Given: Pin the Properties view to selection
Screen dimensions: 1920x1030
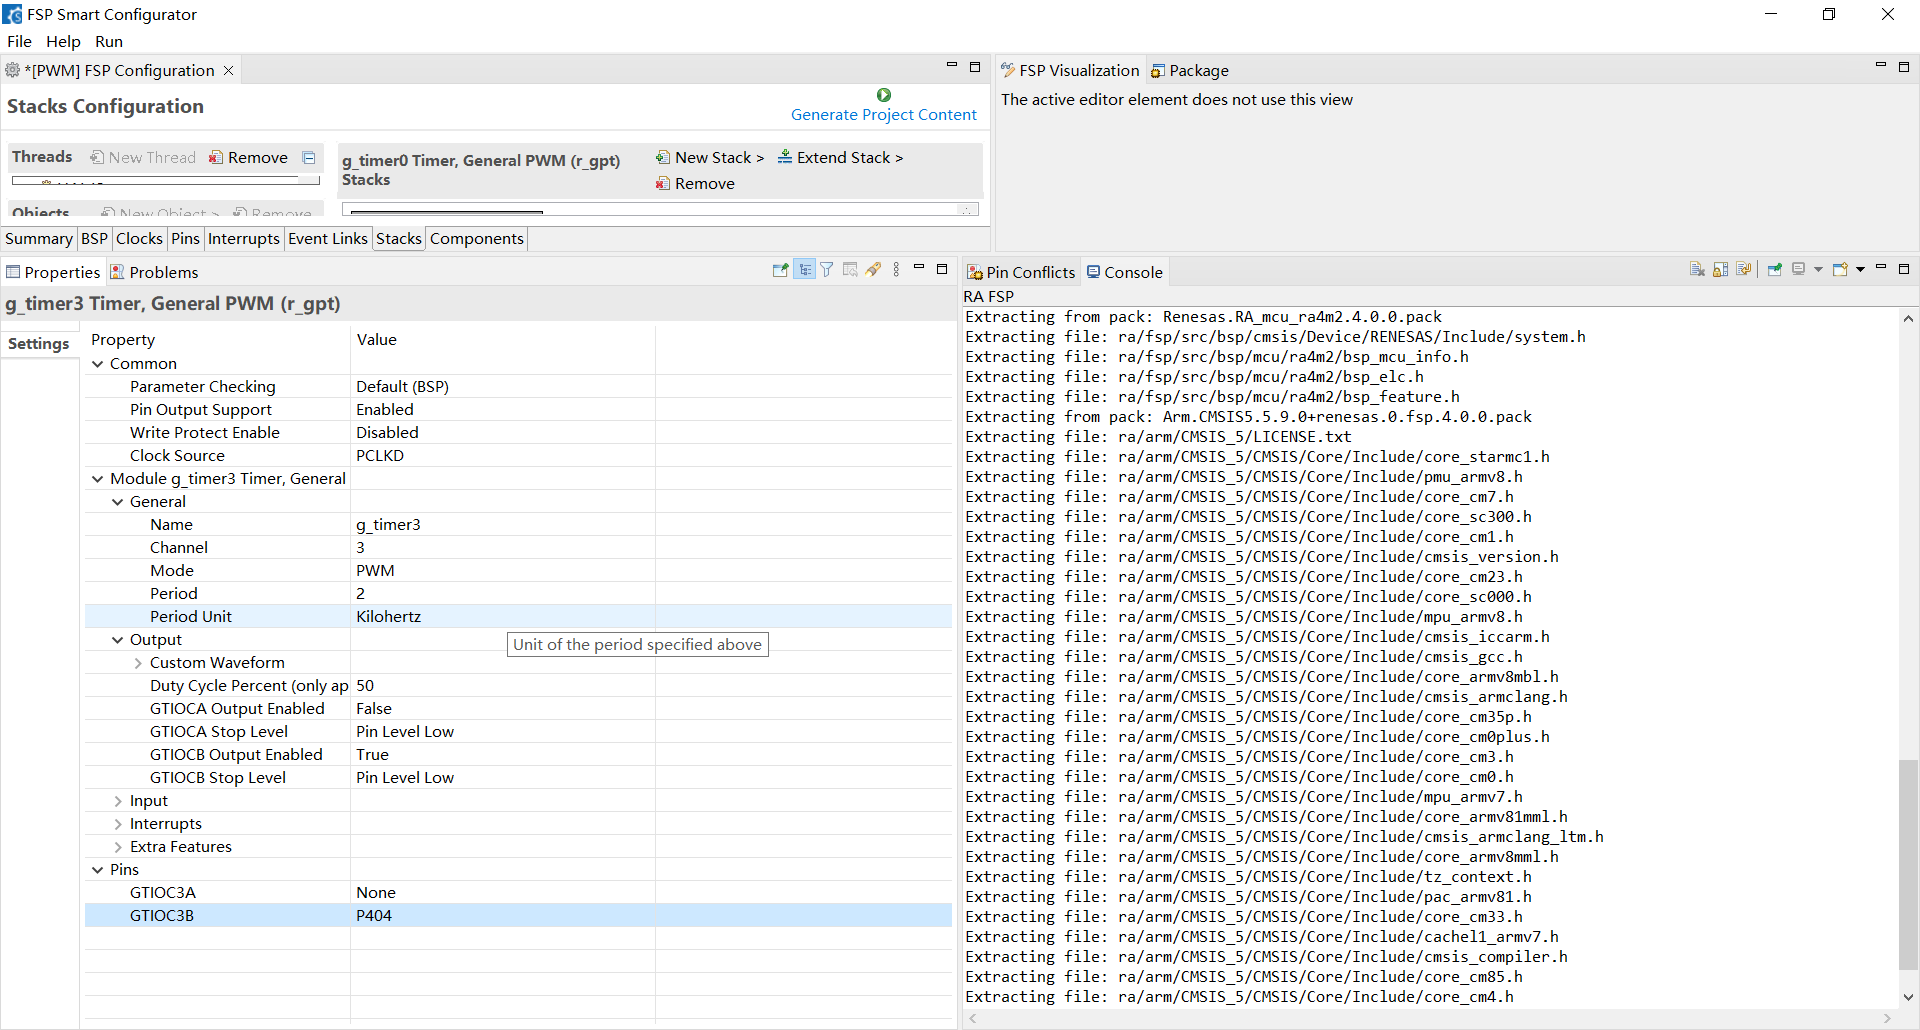Looking at the screenshot, I should click(780, 270).
